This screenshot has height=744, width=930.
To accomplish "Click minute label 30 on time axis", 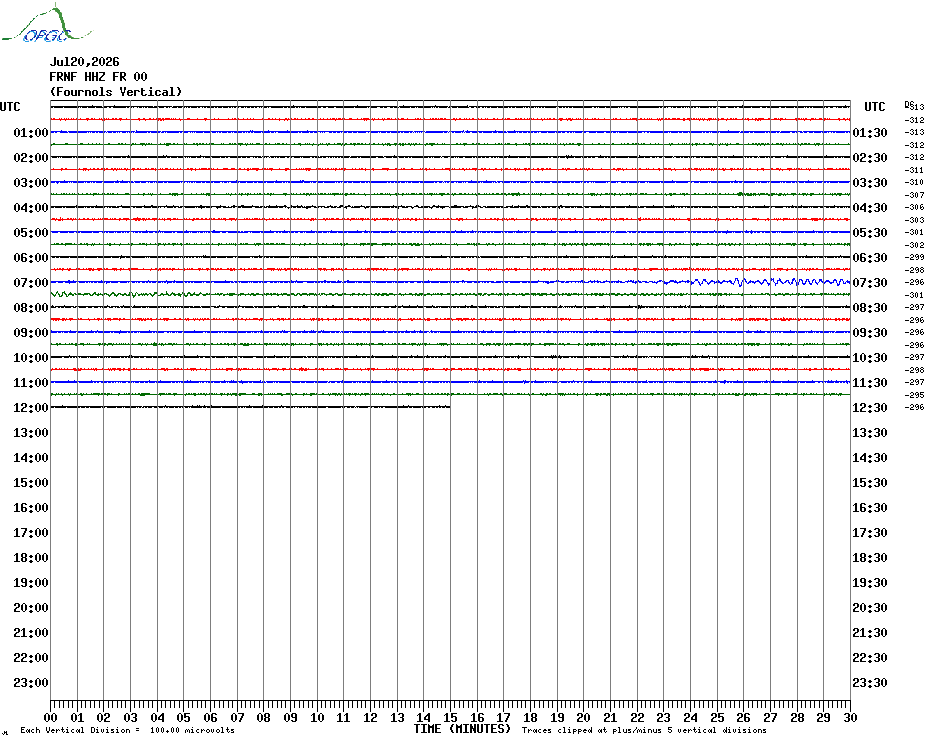I will click(851, 717).
